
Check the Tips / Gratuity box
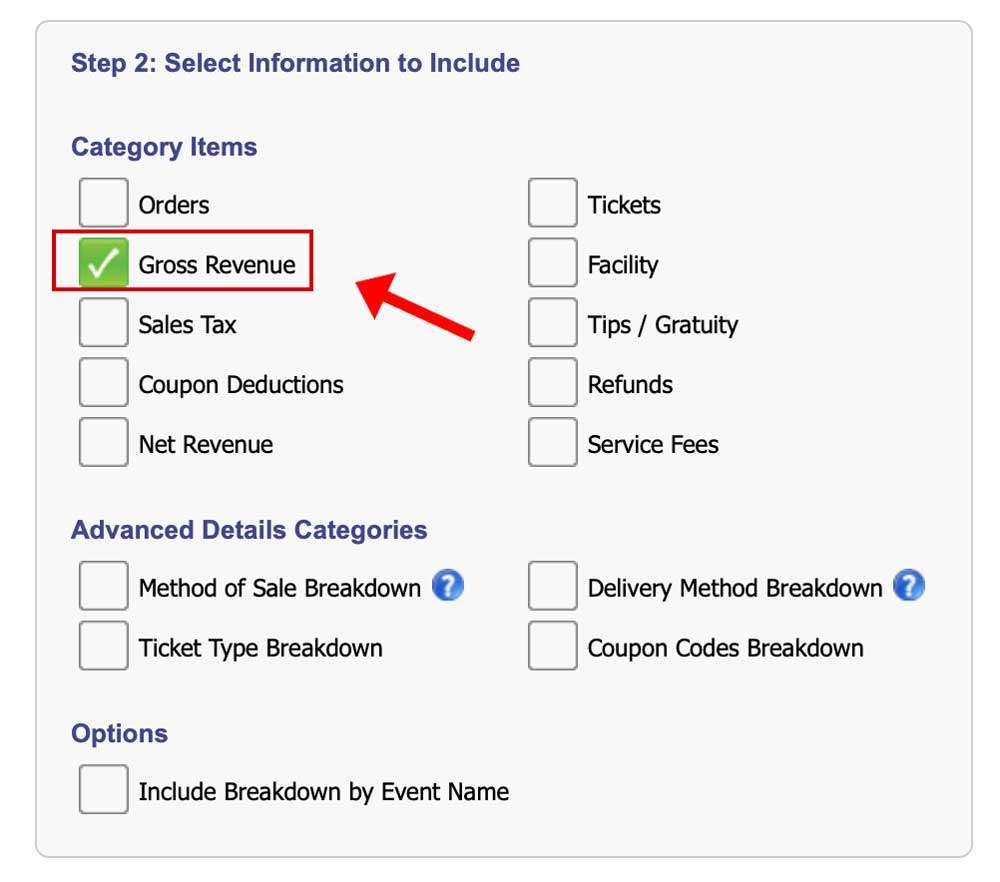(x=553, y=324)
